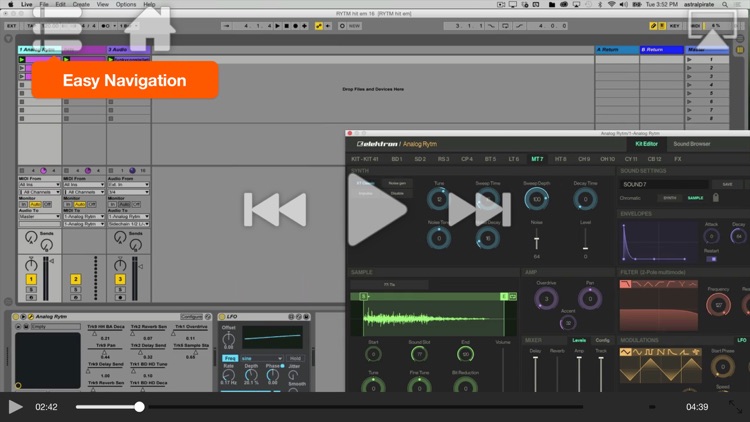This screenshot has height=422, width=750.
Task: Toggle the KEY map mode button
Action: click(674, 26)
